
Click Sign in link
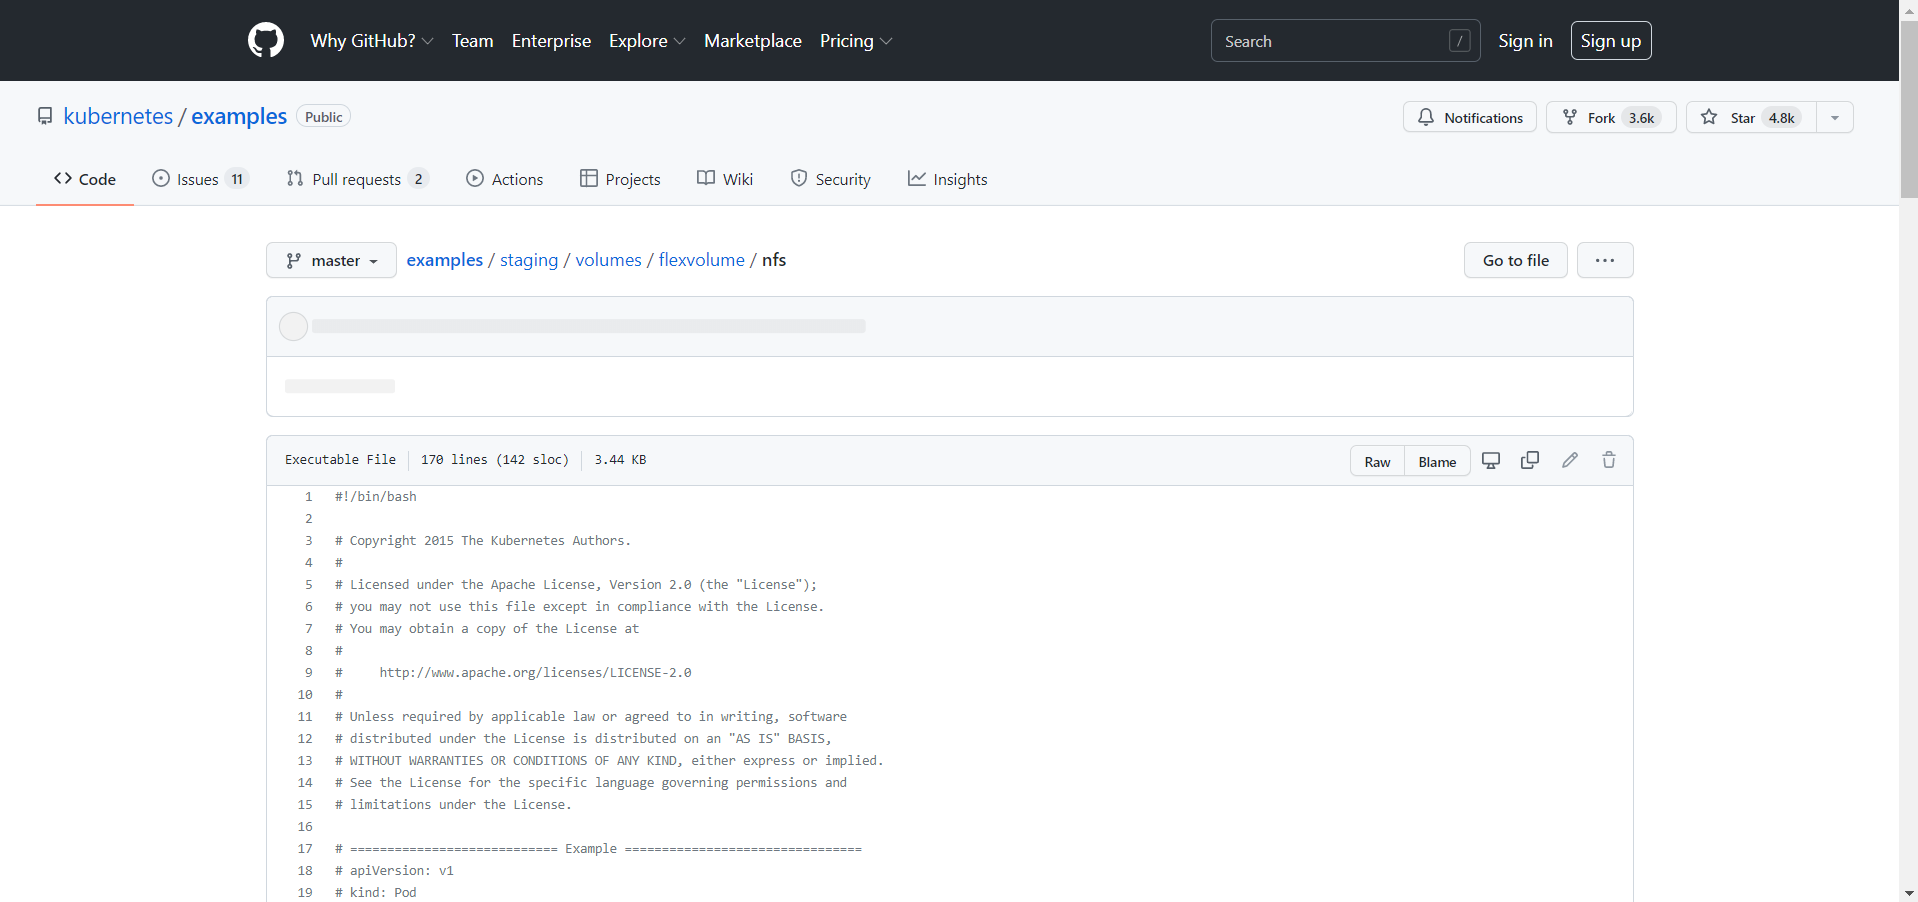(1525, 41)
